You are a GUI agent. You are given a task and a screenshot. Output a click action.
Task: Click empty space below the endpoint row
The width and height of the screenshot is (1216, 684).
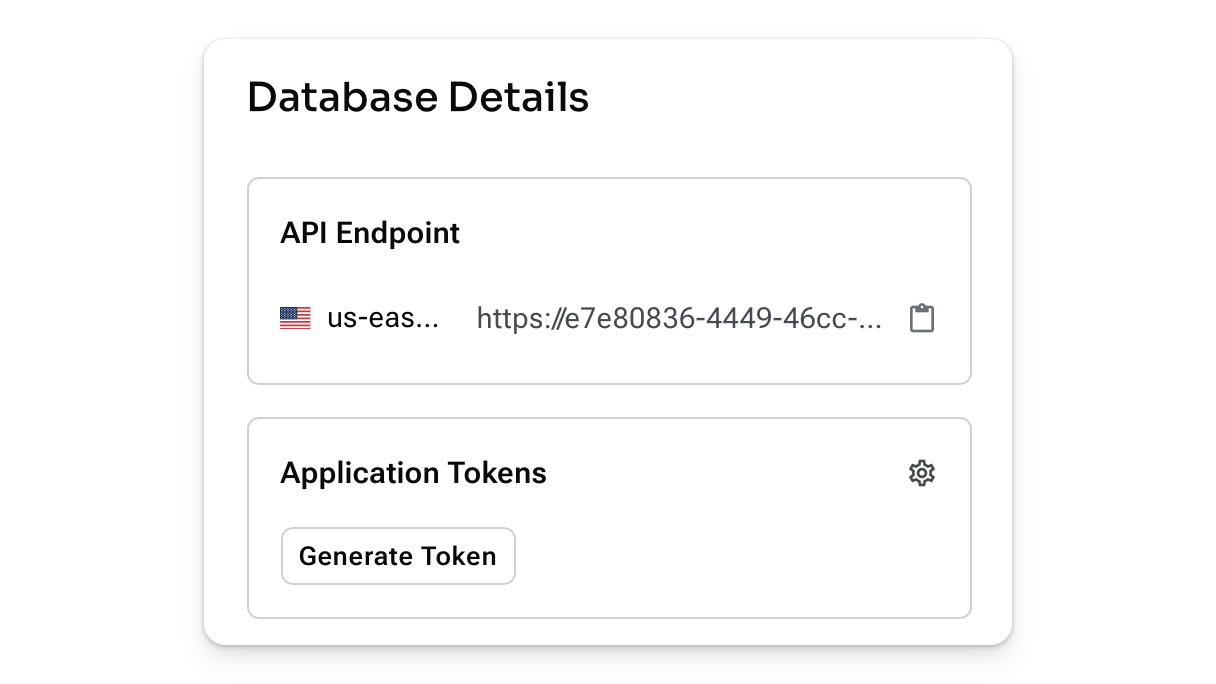pos(608,360)
